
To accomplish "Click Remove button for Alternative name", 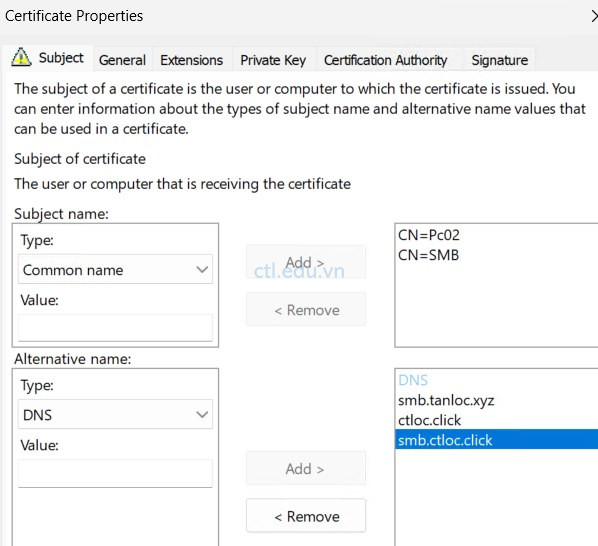I will pyautogui.click(x=306, y=515).
